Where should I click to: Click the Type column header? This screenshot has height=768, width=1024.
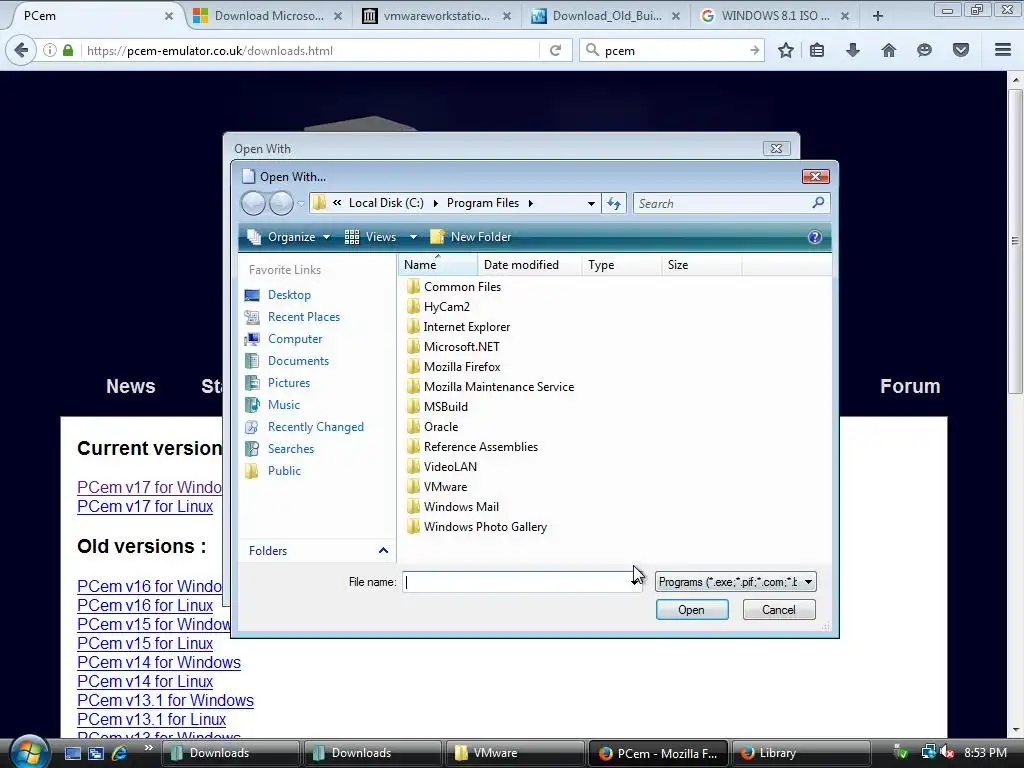[621, 264]
